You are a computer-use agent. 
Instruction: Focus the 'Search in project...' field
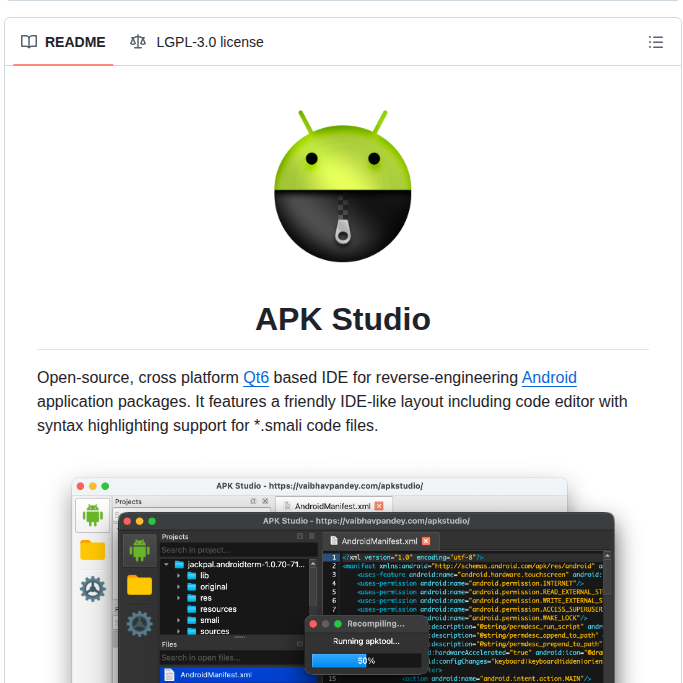[238, 550]
